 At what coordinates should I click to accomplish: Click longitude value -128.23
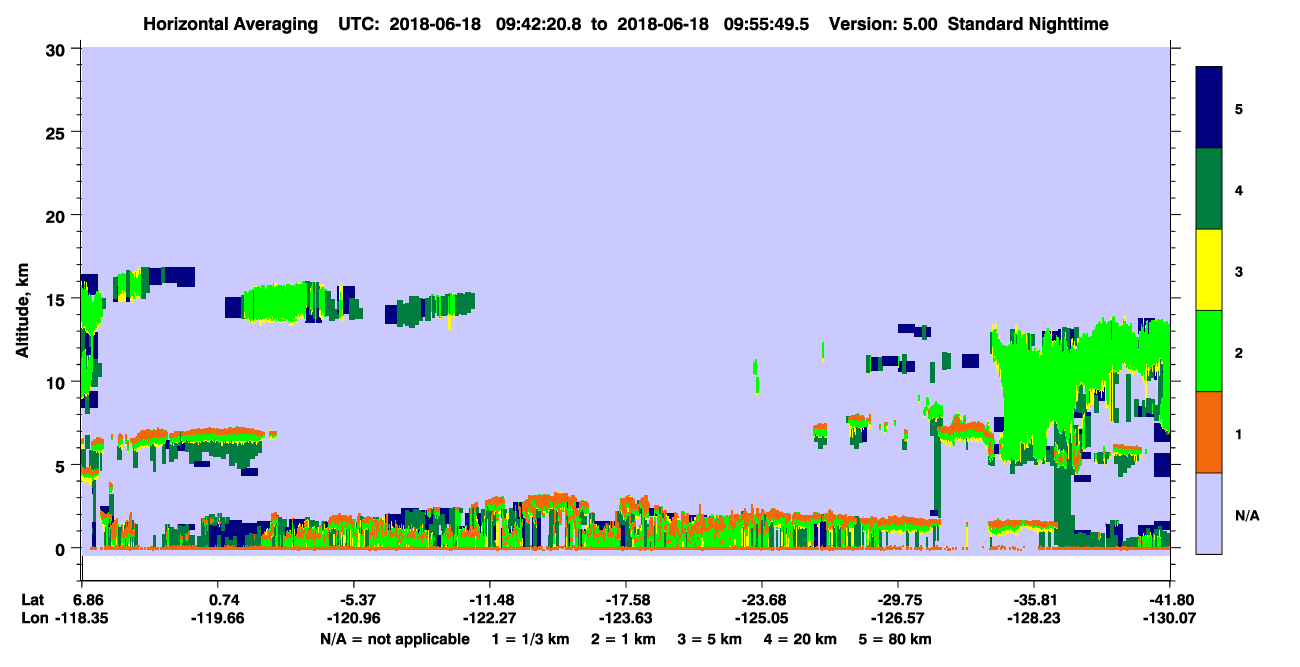click(1034, 618)
